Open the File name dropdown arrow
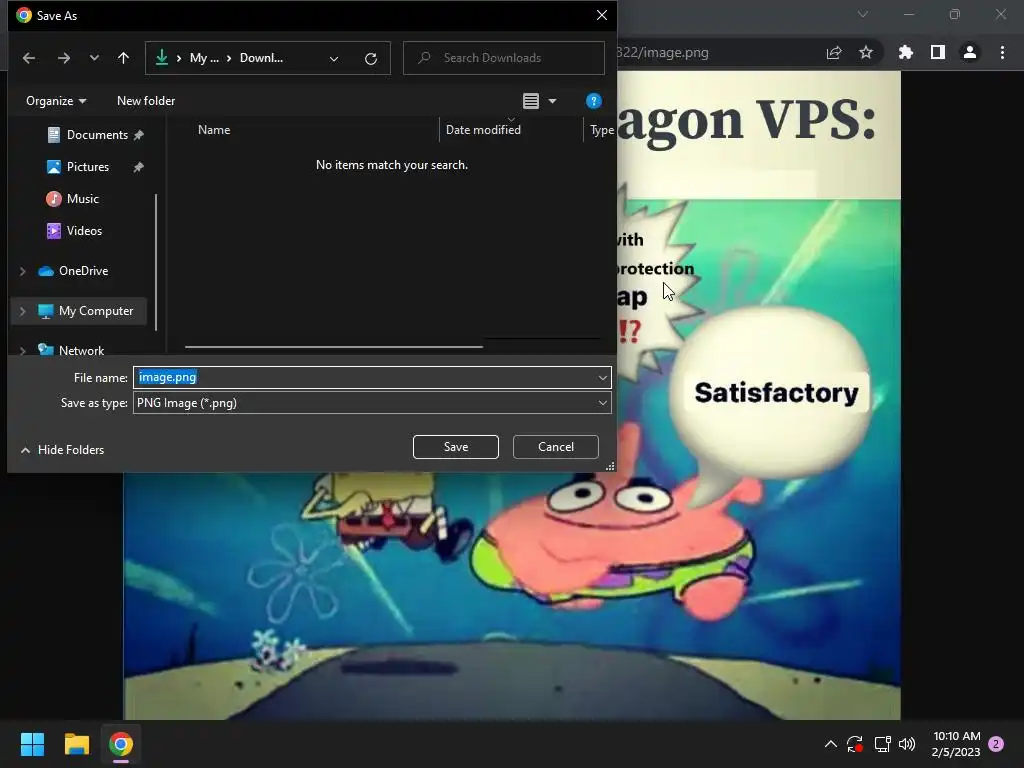Screen dimensions: 1024x768 (x=602, y=377)
